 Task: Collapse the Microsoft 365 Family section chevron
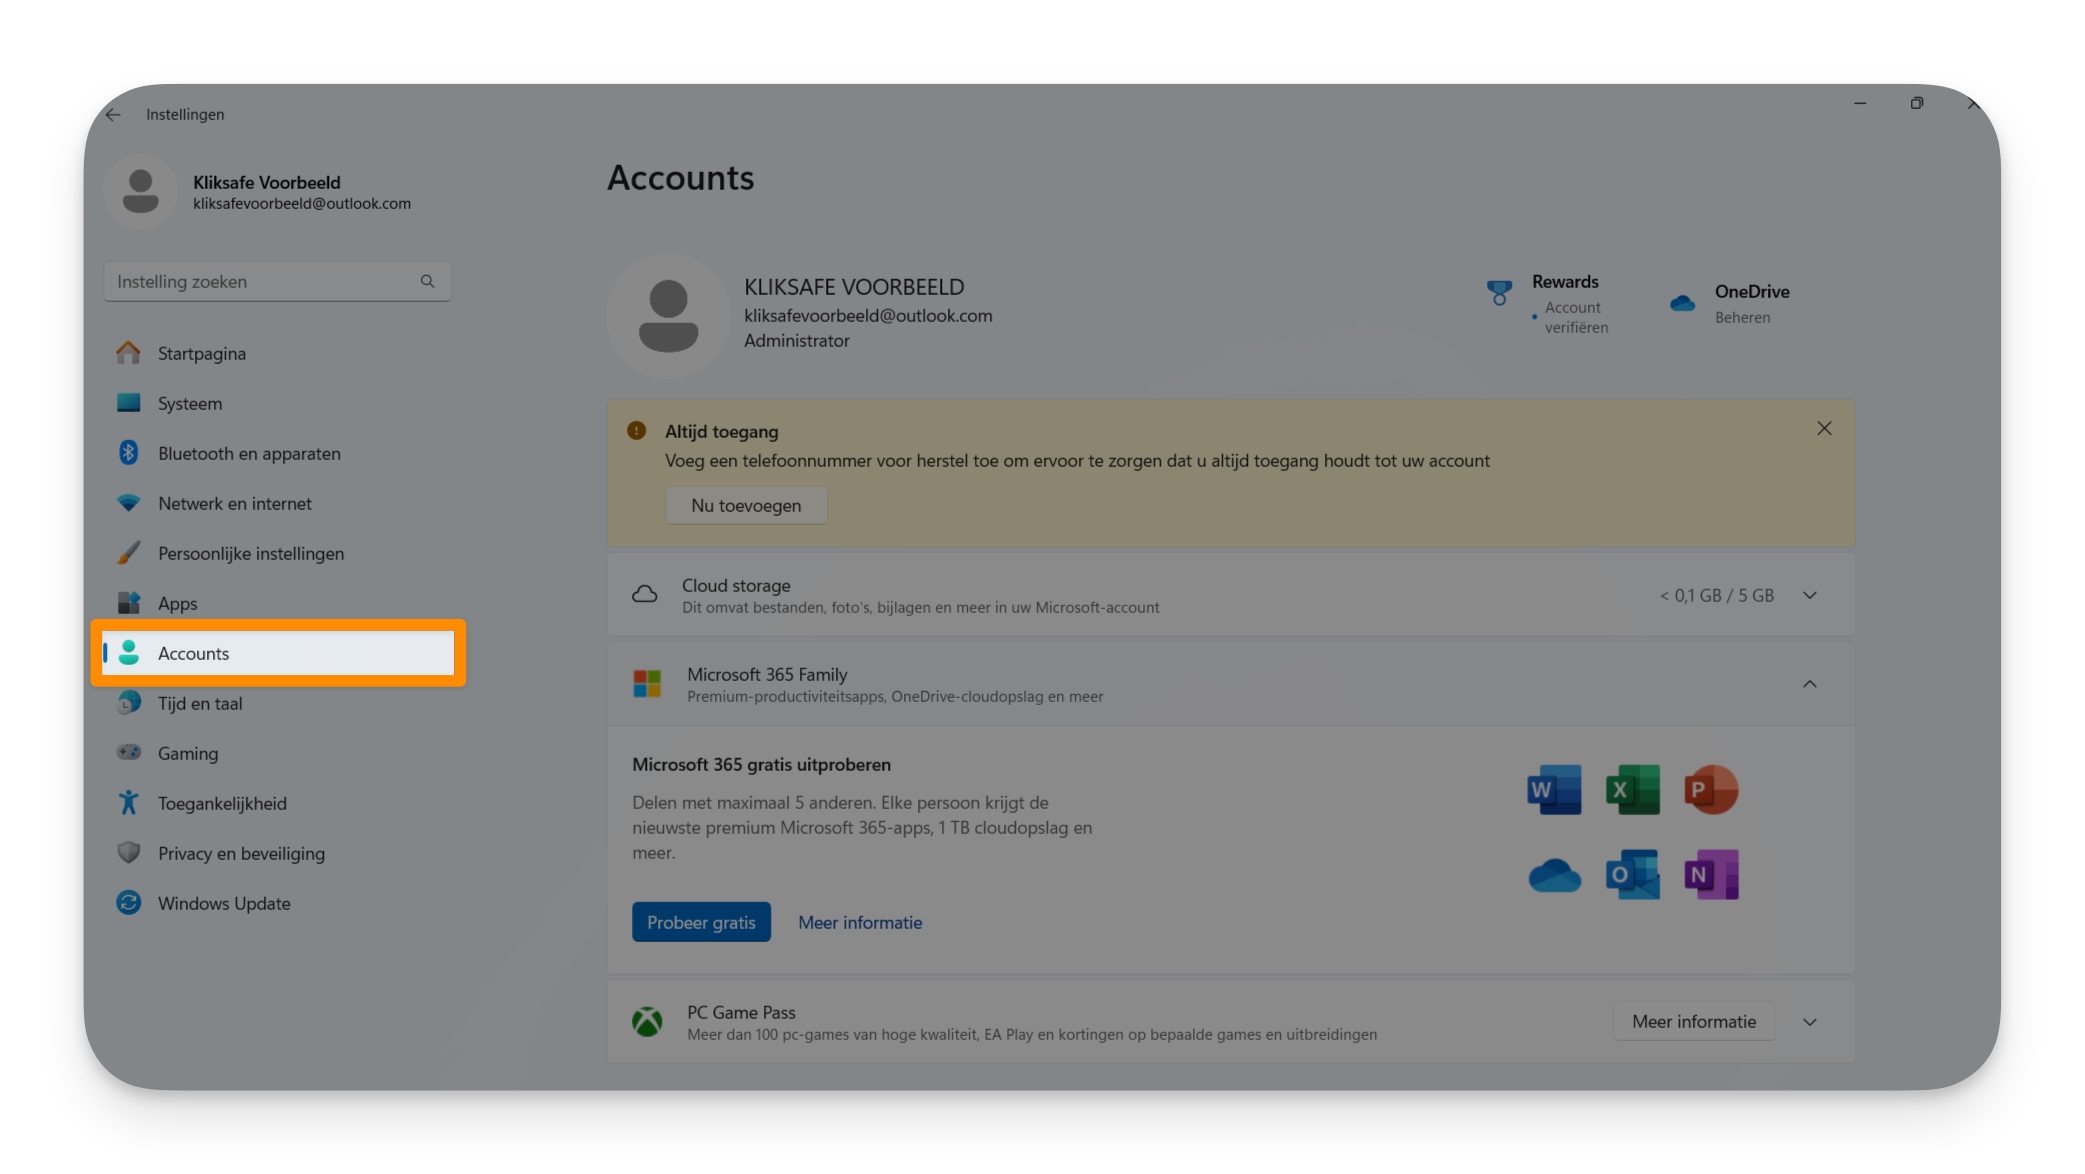[x=1810, y=684]
